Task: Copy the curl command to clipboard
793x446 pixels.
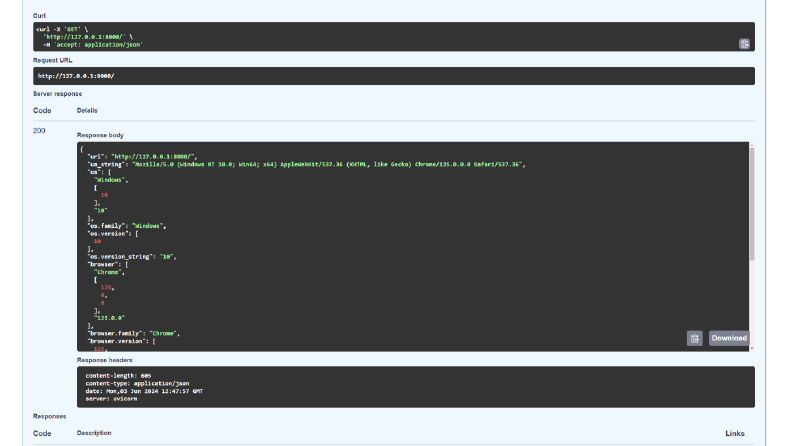Action: [x=744, y=44]
